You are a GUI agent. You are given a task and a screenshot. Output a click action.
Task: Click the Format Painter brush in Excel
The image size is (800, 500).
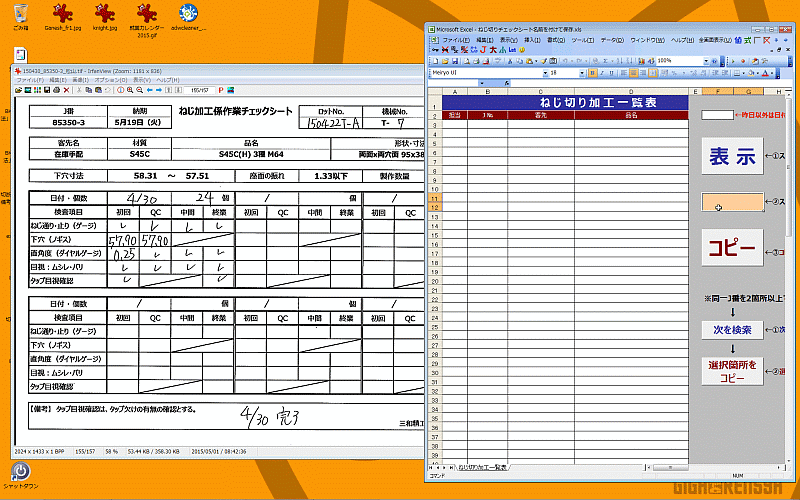pyautogui.click(x=543, y=61)
